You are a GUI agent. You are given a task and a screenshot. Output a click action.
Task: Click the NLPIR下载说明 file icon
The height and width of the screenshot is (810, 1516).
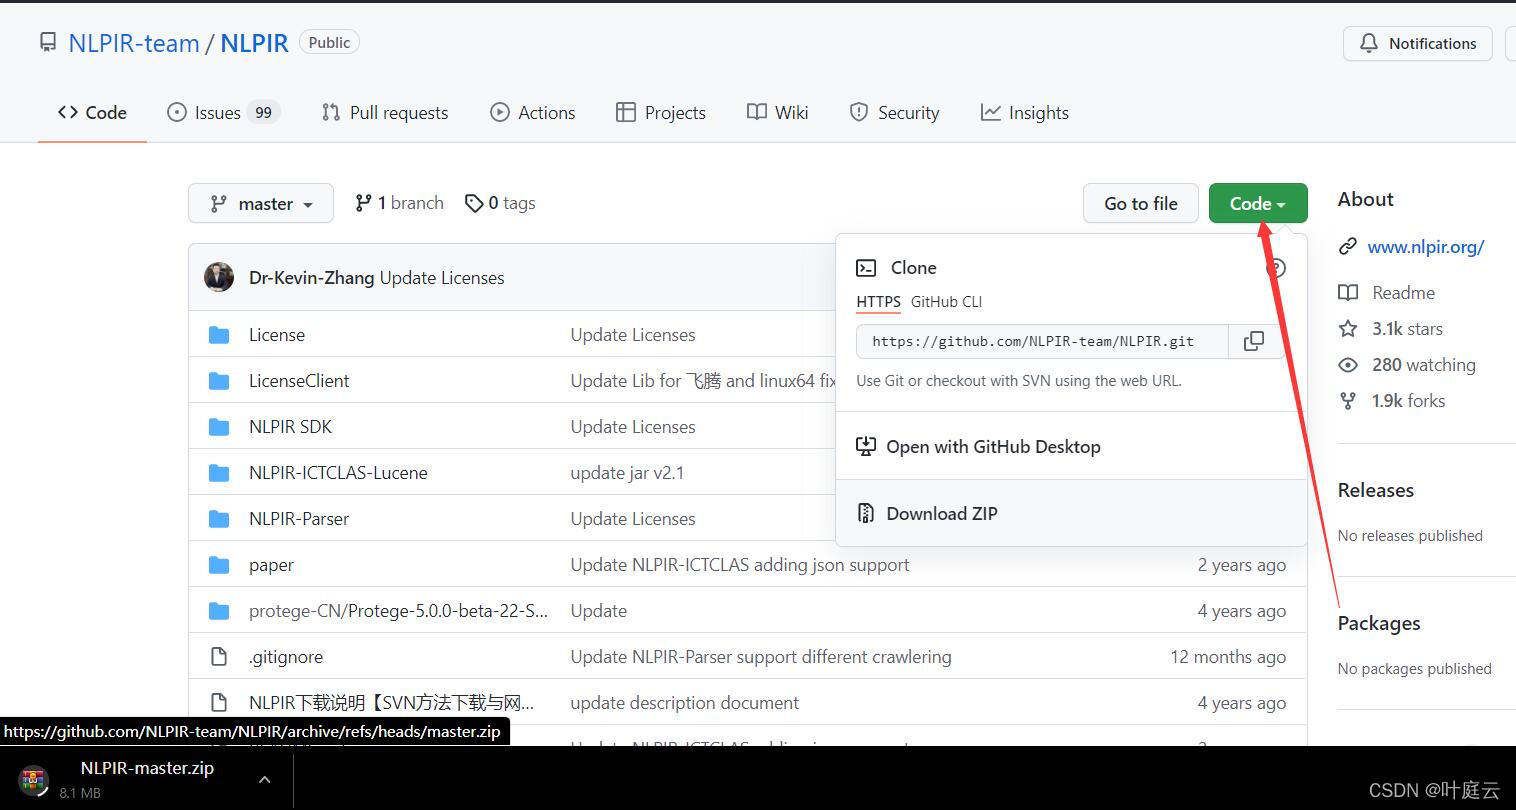(219, 703)
